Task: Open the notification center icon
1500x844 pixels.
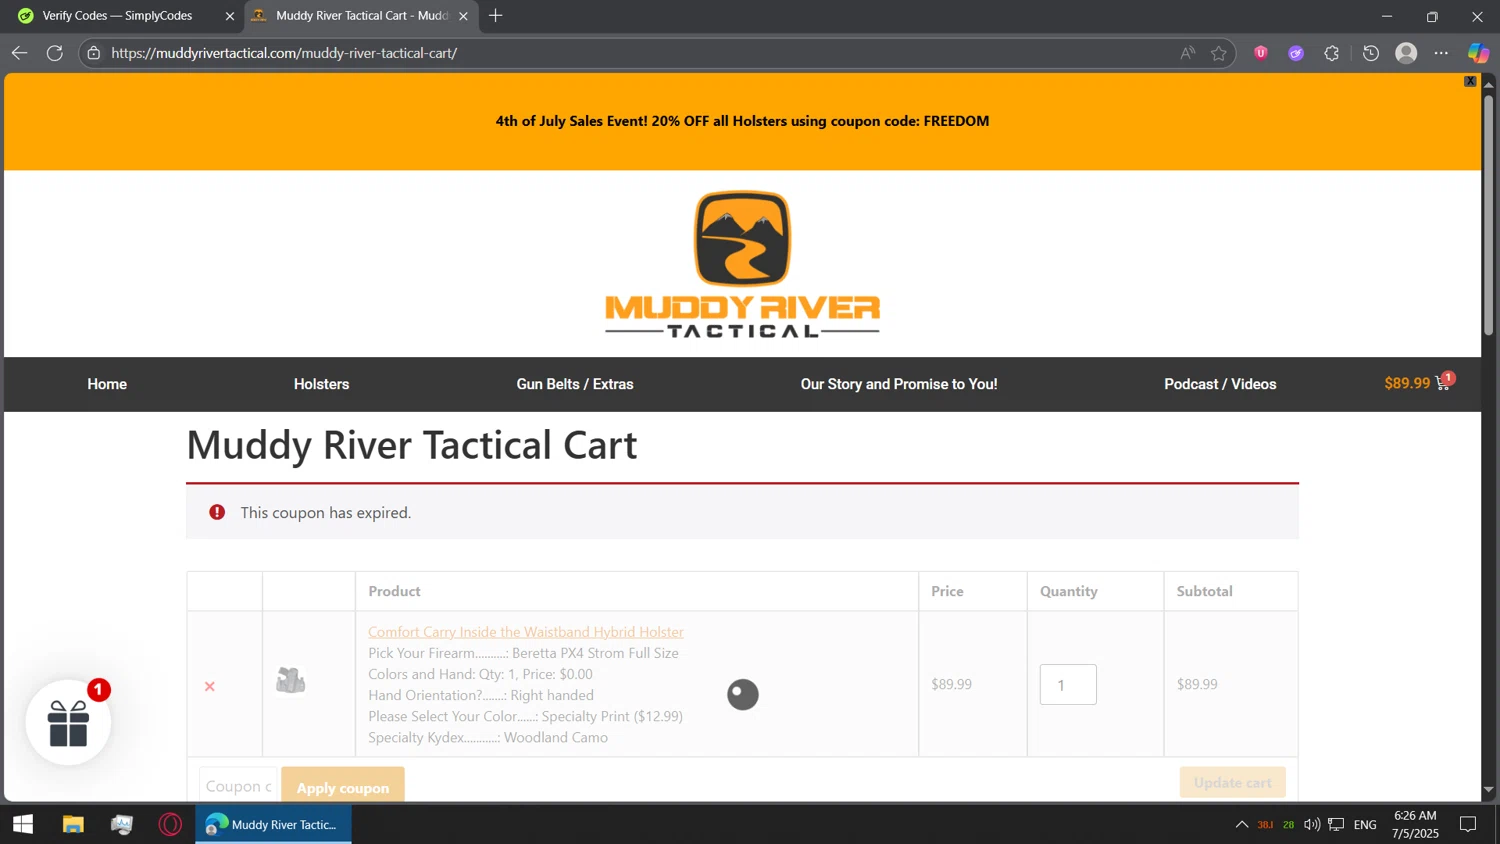Action: [1468, 824]
